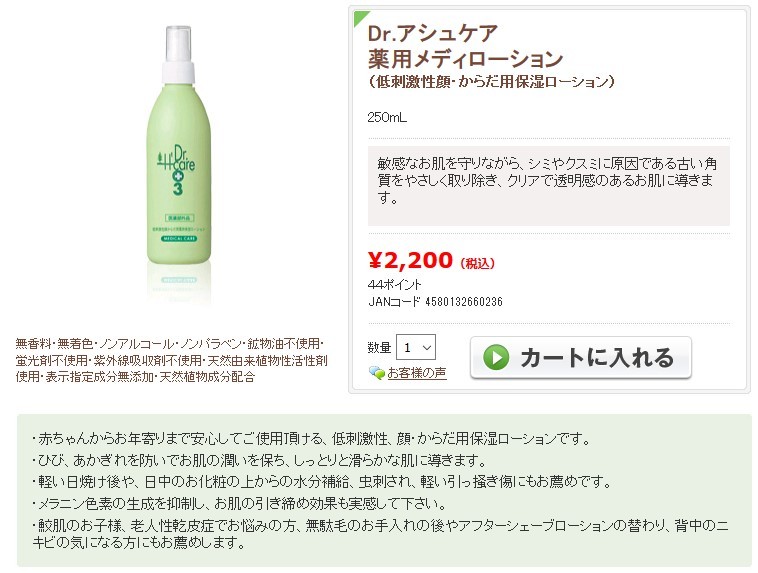Click the grey description box about 敏感なお肌
Image resolution: width=758 pixels, height=573 pixels.
549,186
